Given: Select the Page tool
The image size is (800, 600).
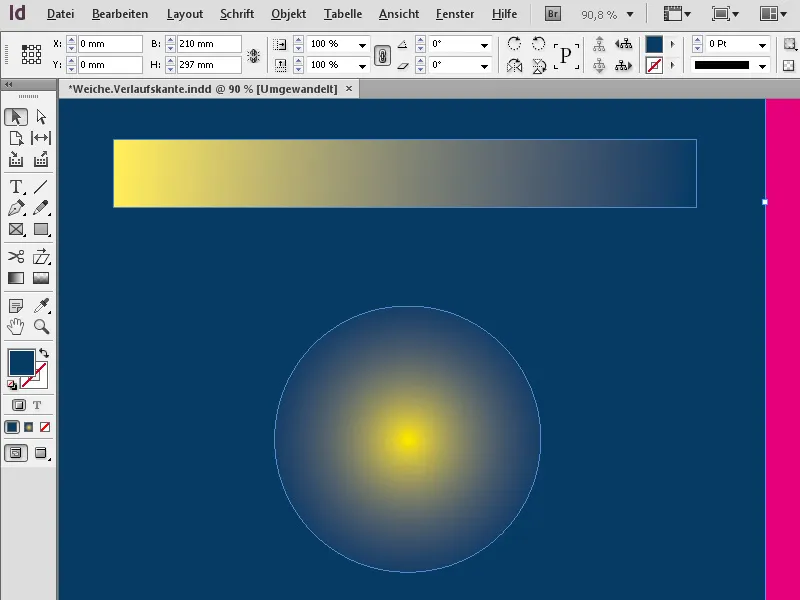Looking at the screenshot, I should [16, 138].
